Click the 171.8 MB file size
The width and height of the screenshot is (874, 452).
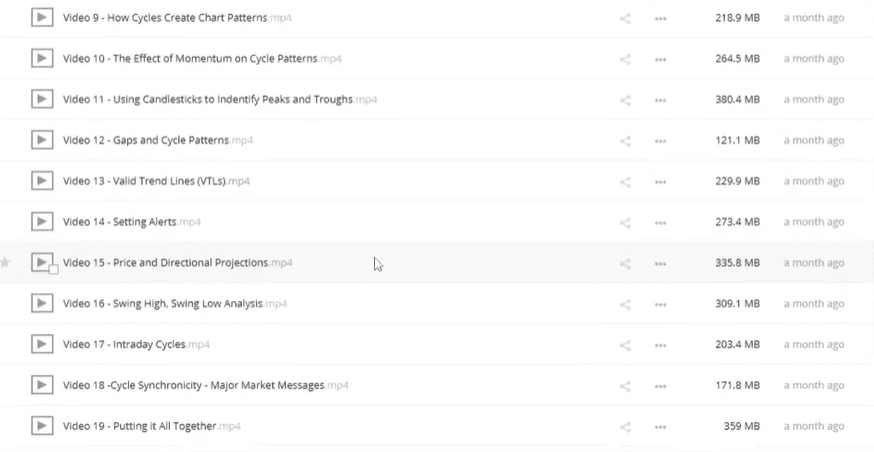(737, 385)
